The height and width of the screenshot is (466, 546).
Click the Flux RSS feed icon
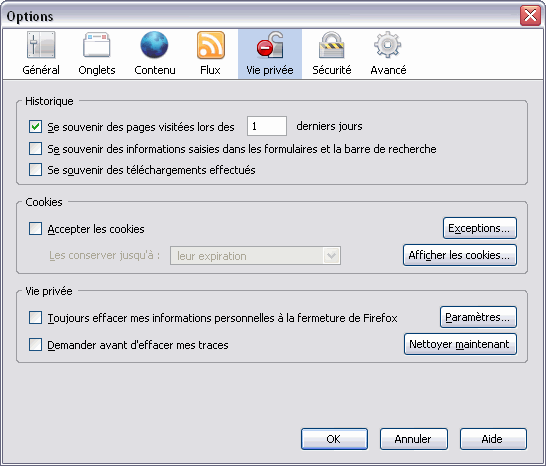(211, 45)
